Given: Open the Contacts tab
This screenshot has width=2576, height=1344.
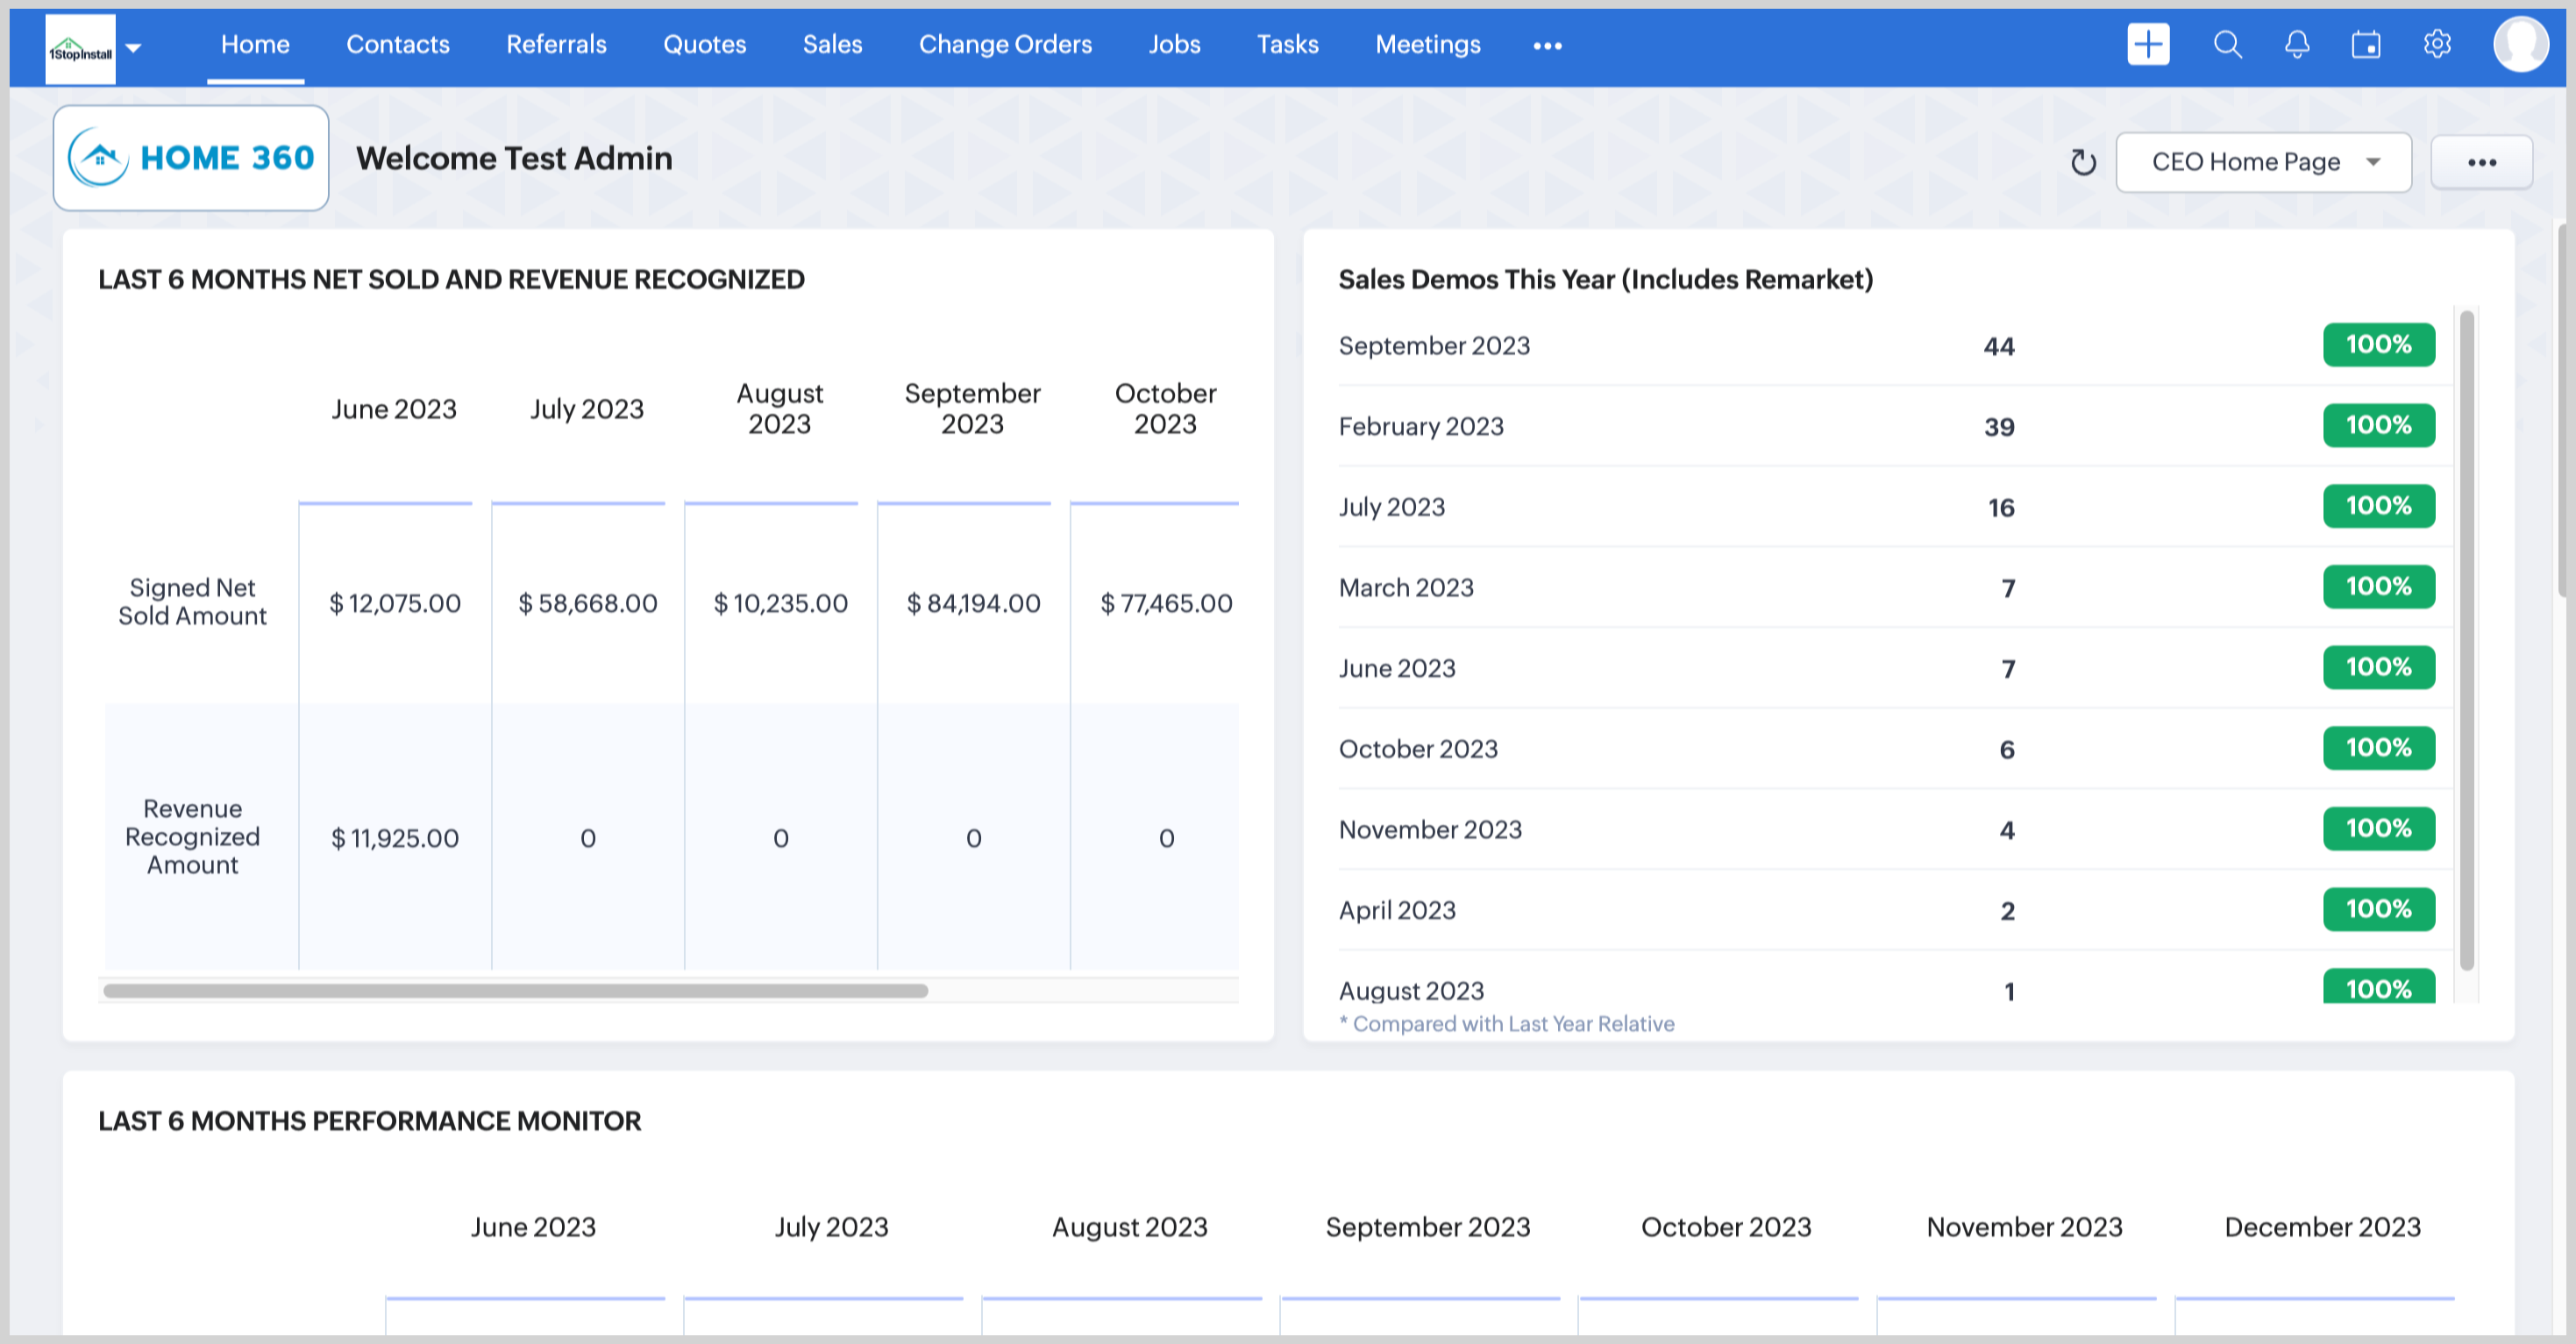Looking at the screenshot, I should pos(397,45).
